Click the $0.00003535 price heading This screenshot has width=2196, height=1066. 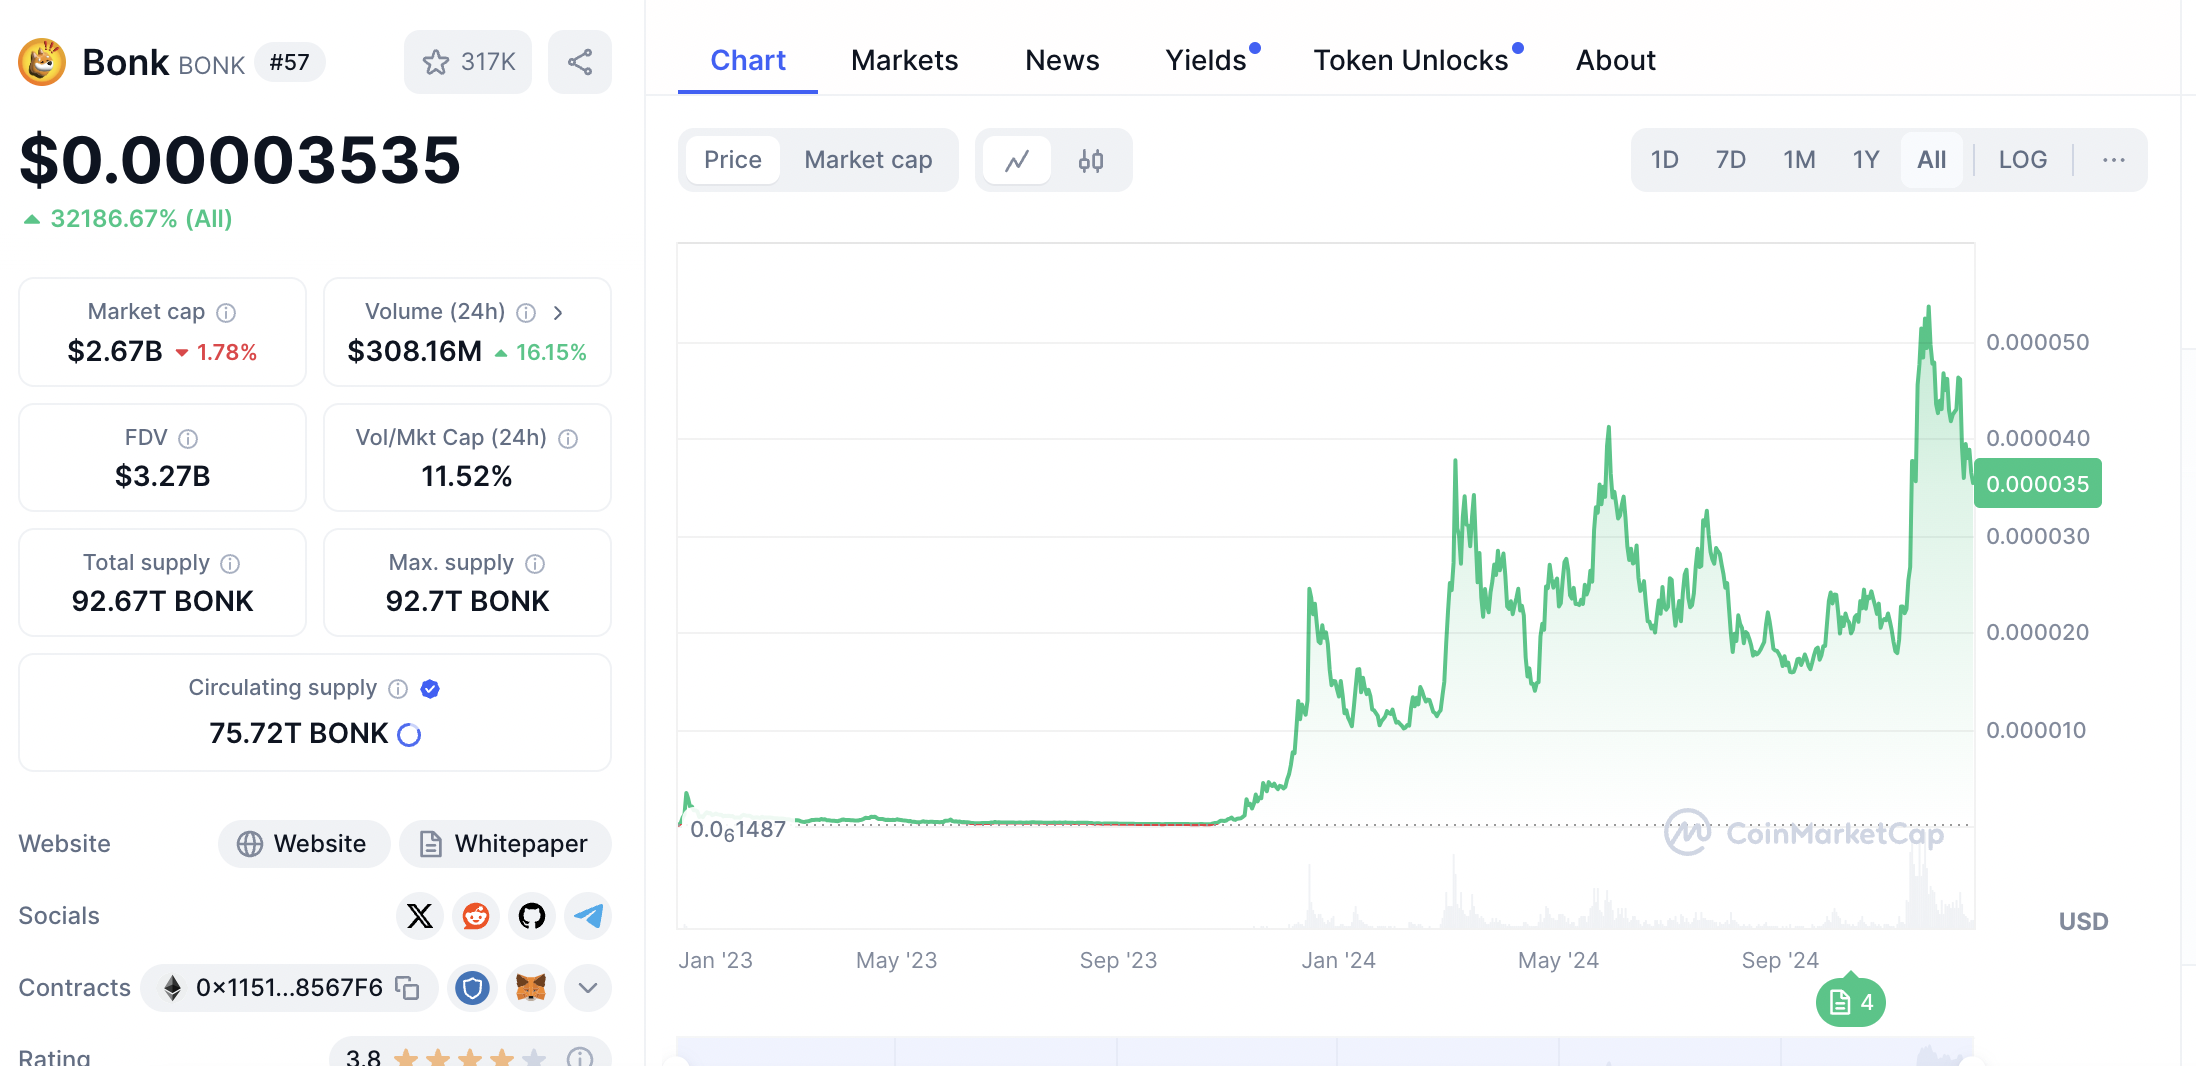tap(240, 160)
